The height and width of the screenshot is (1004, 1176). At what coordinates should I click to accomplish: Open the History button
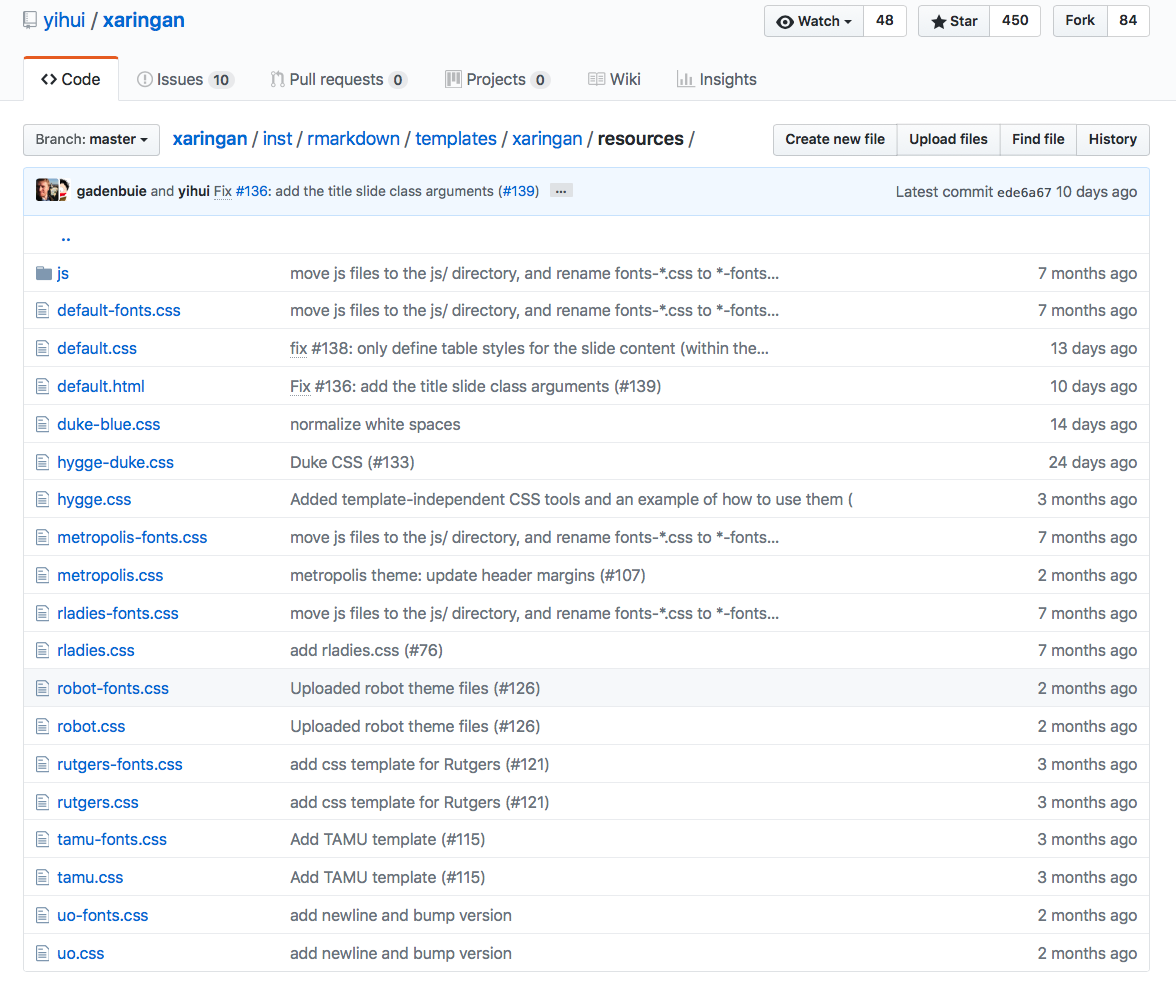1113,139
